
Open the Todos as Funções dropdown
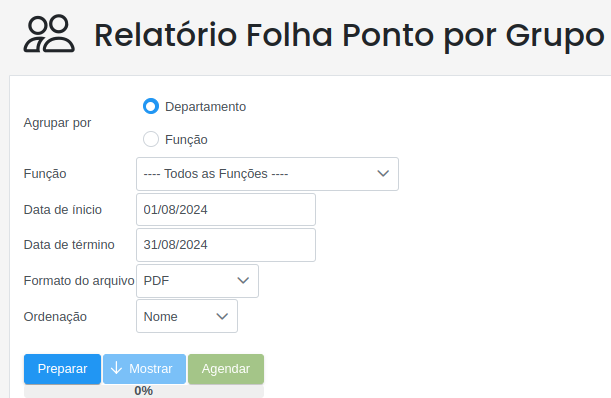click(267, 174)
